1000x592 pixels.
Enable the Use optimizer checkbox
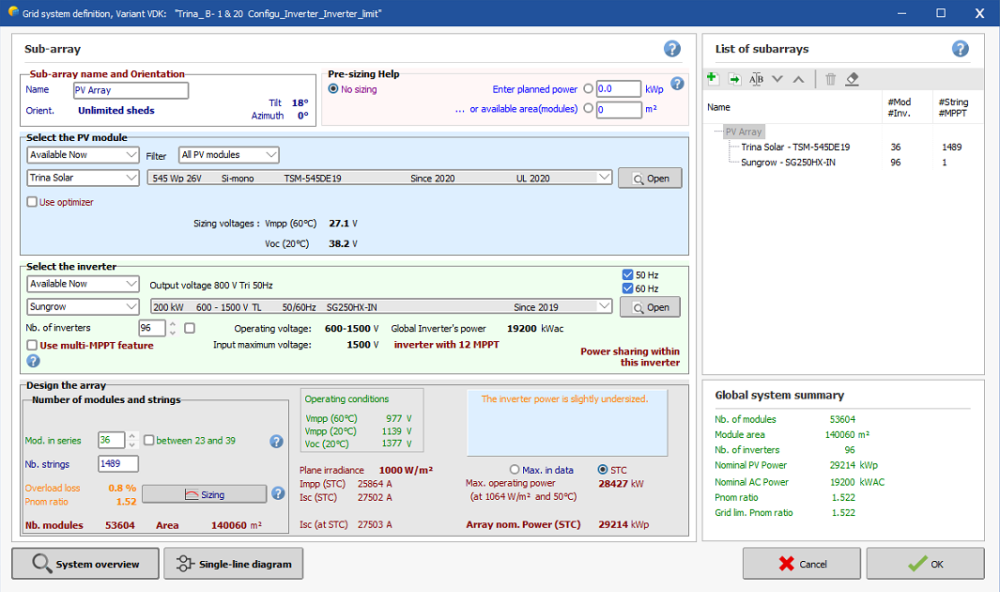32,202
